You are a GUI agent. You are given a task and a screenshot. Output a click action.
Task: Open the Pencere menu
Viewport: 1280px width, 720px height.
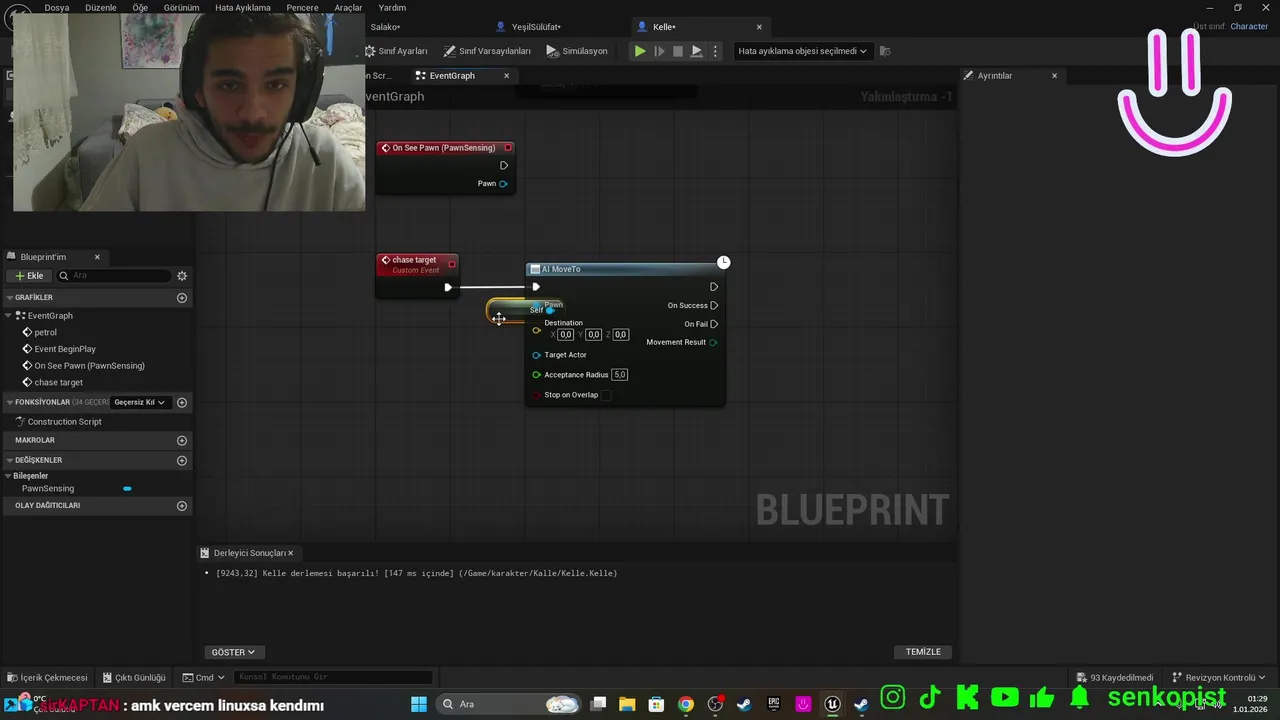click(302, 7)
